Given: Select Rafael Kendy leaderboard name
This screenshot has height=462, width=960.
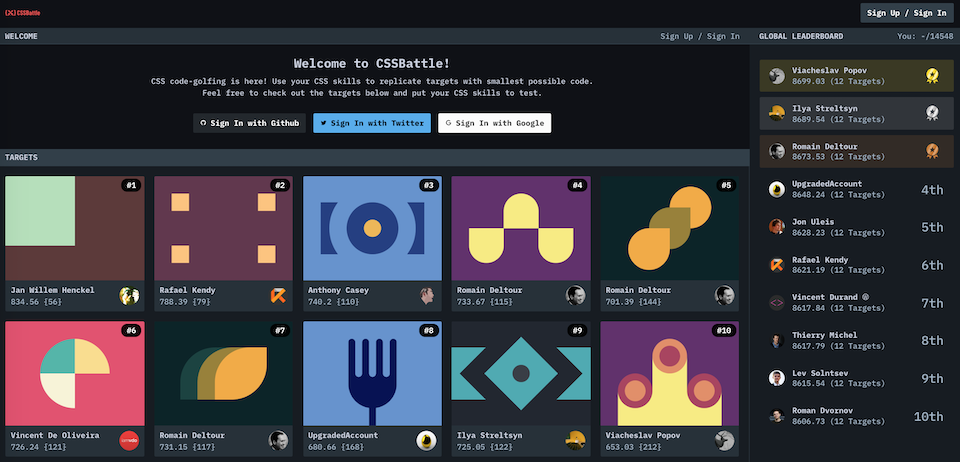Looking at the screenshot, I should click(x=820, y=259).
